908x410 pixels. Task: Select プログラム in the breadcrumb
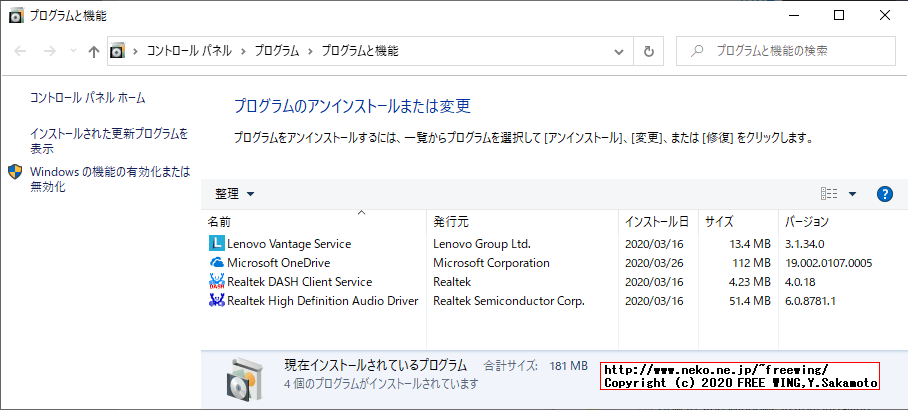(277, 51)
